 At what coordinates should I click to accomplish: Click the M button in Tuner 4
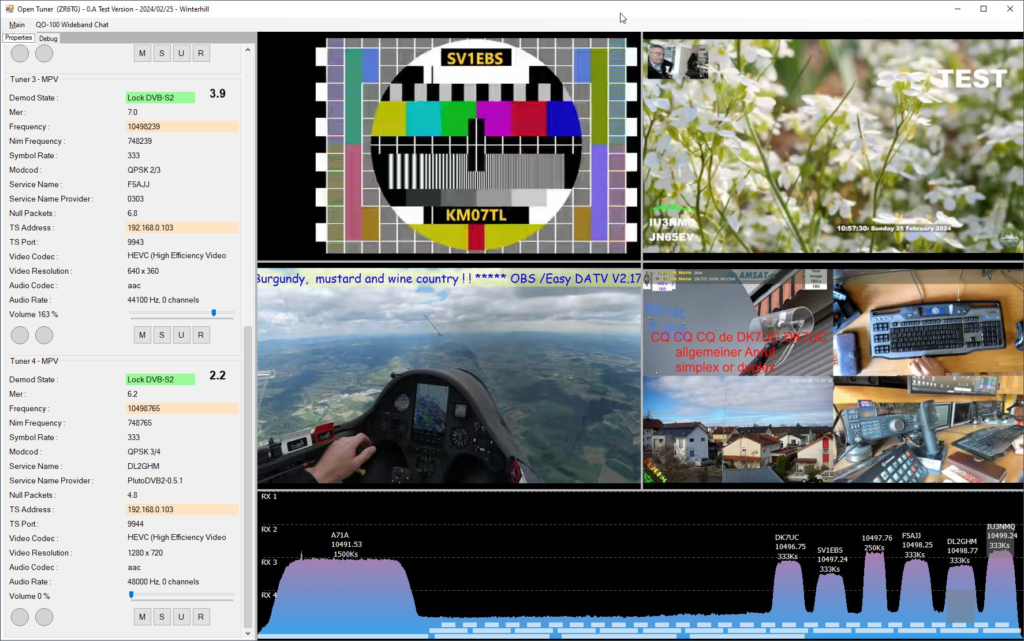(x=142, y=616)
